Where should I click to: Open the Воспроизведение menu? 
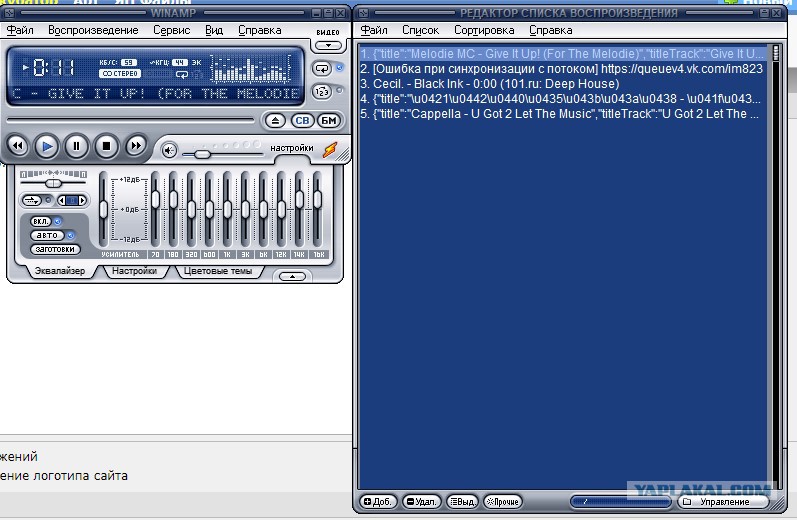coord(93,30)
